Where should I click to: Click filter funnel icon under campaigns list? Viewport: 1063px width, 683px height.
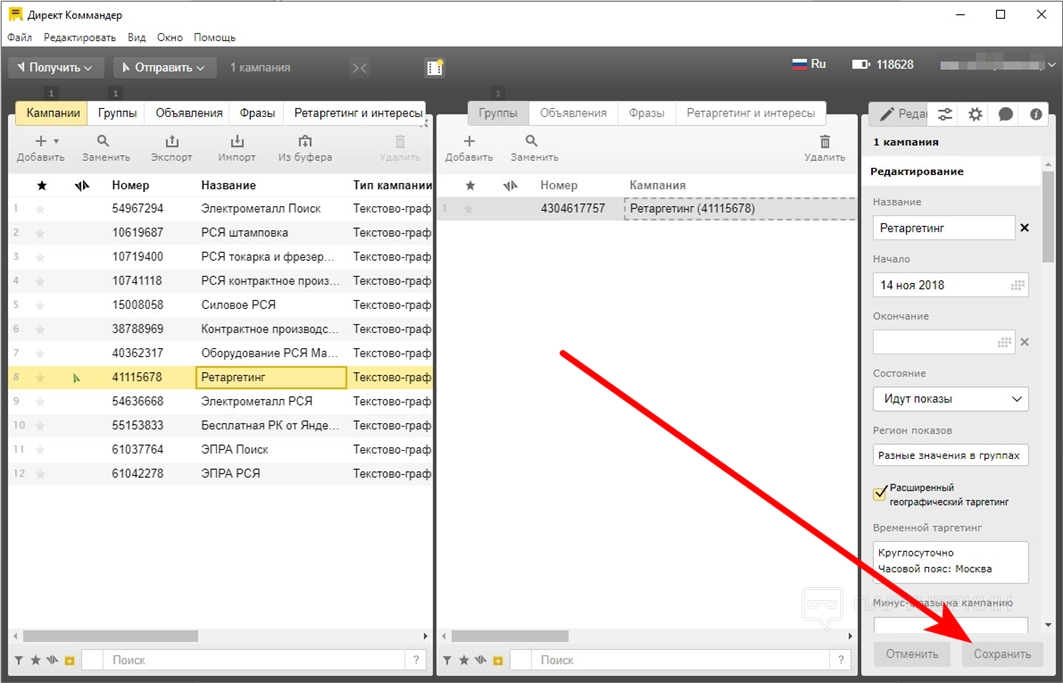coord(19,660)
